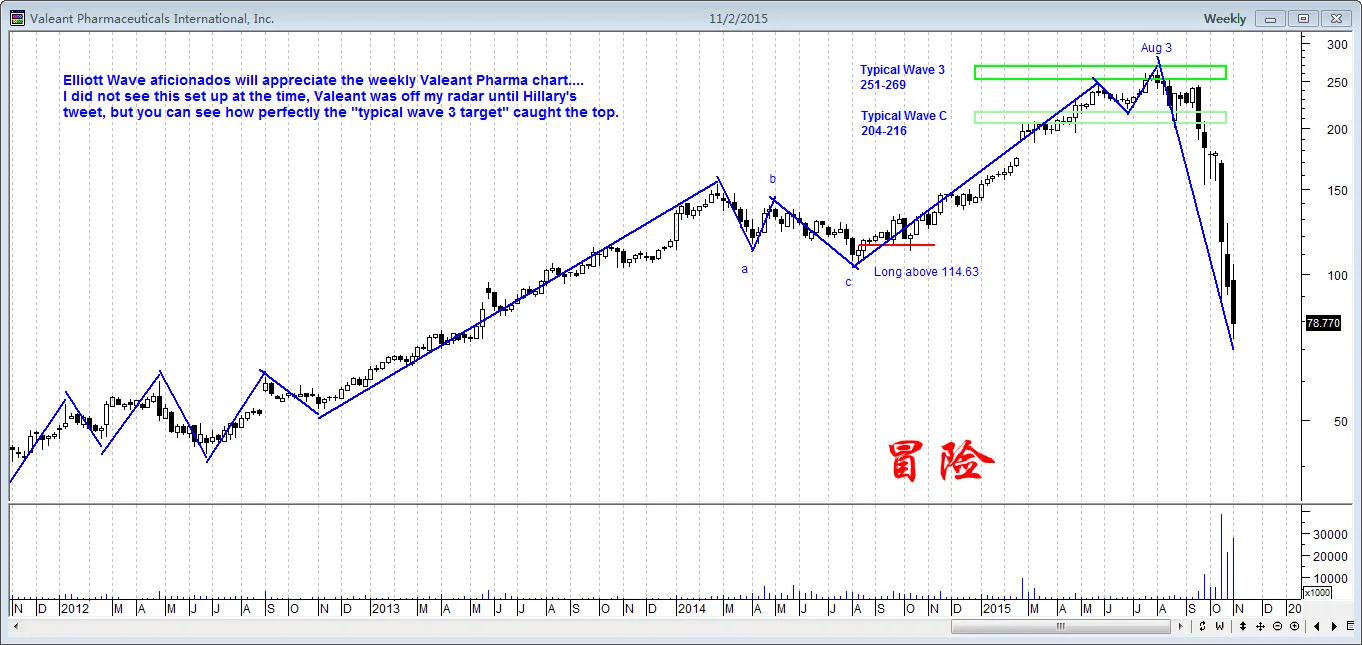This screenshot has height=645, width=1362.
Task: Click the 78.770 last price tag
Action: (x=1323, y=323)
